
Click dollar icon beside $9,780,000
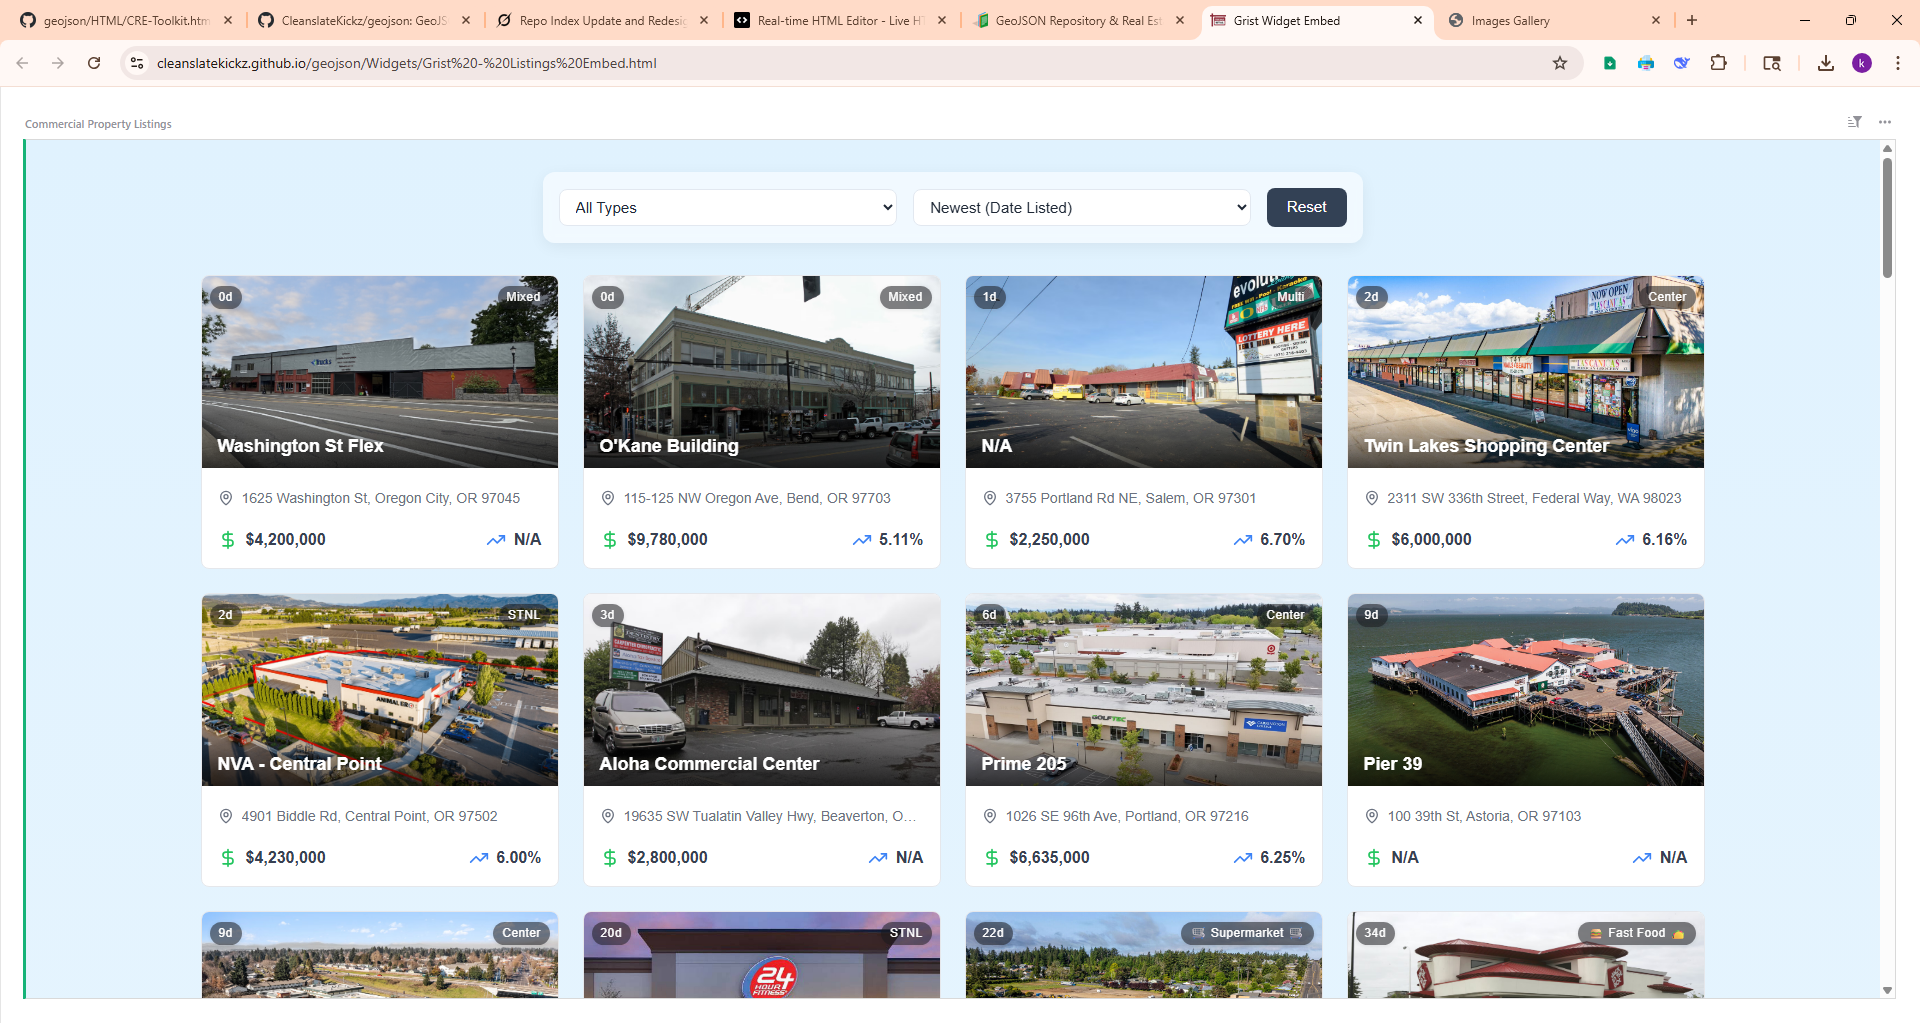tap(610, 540)
